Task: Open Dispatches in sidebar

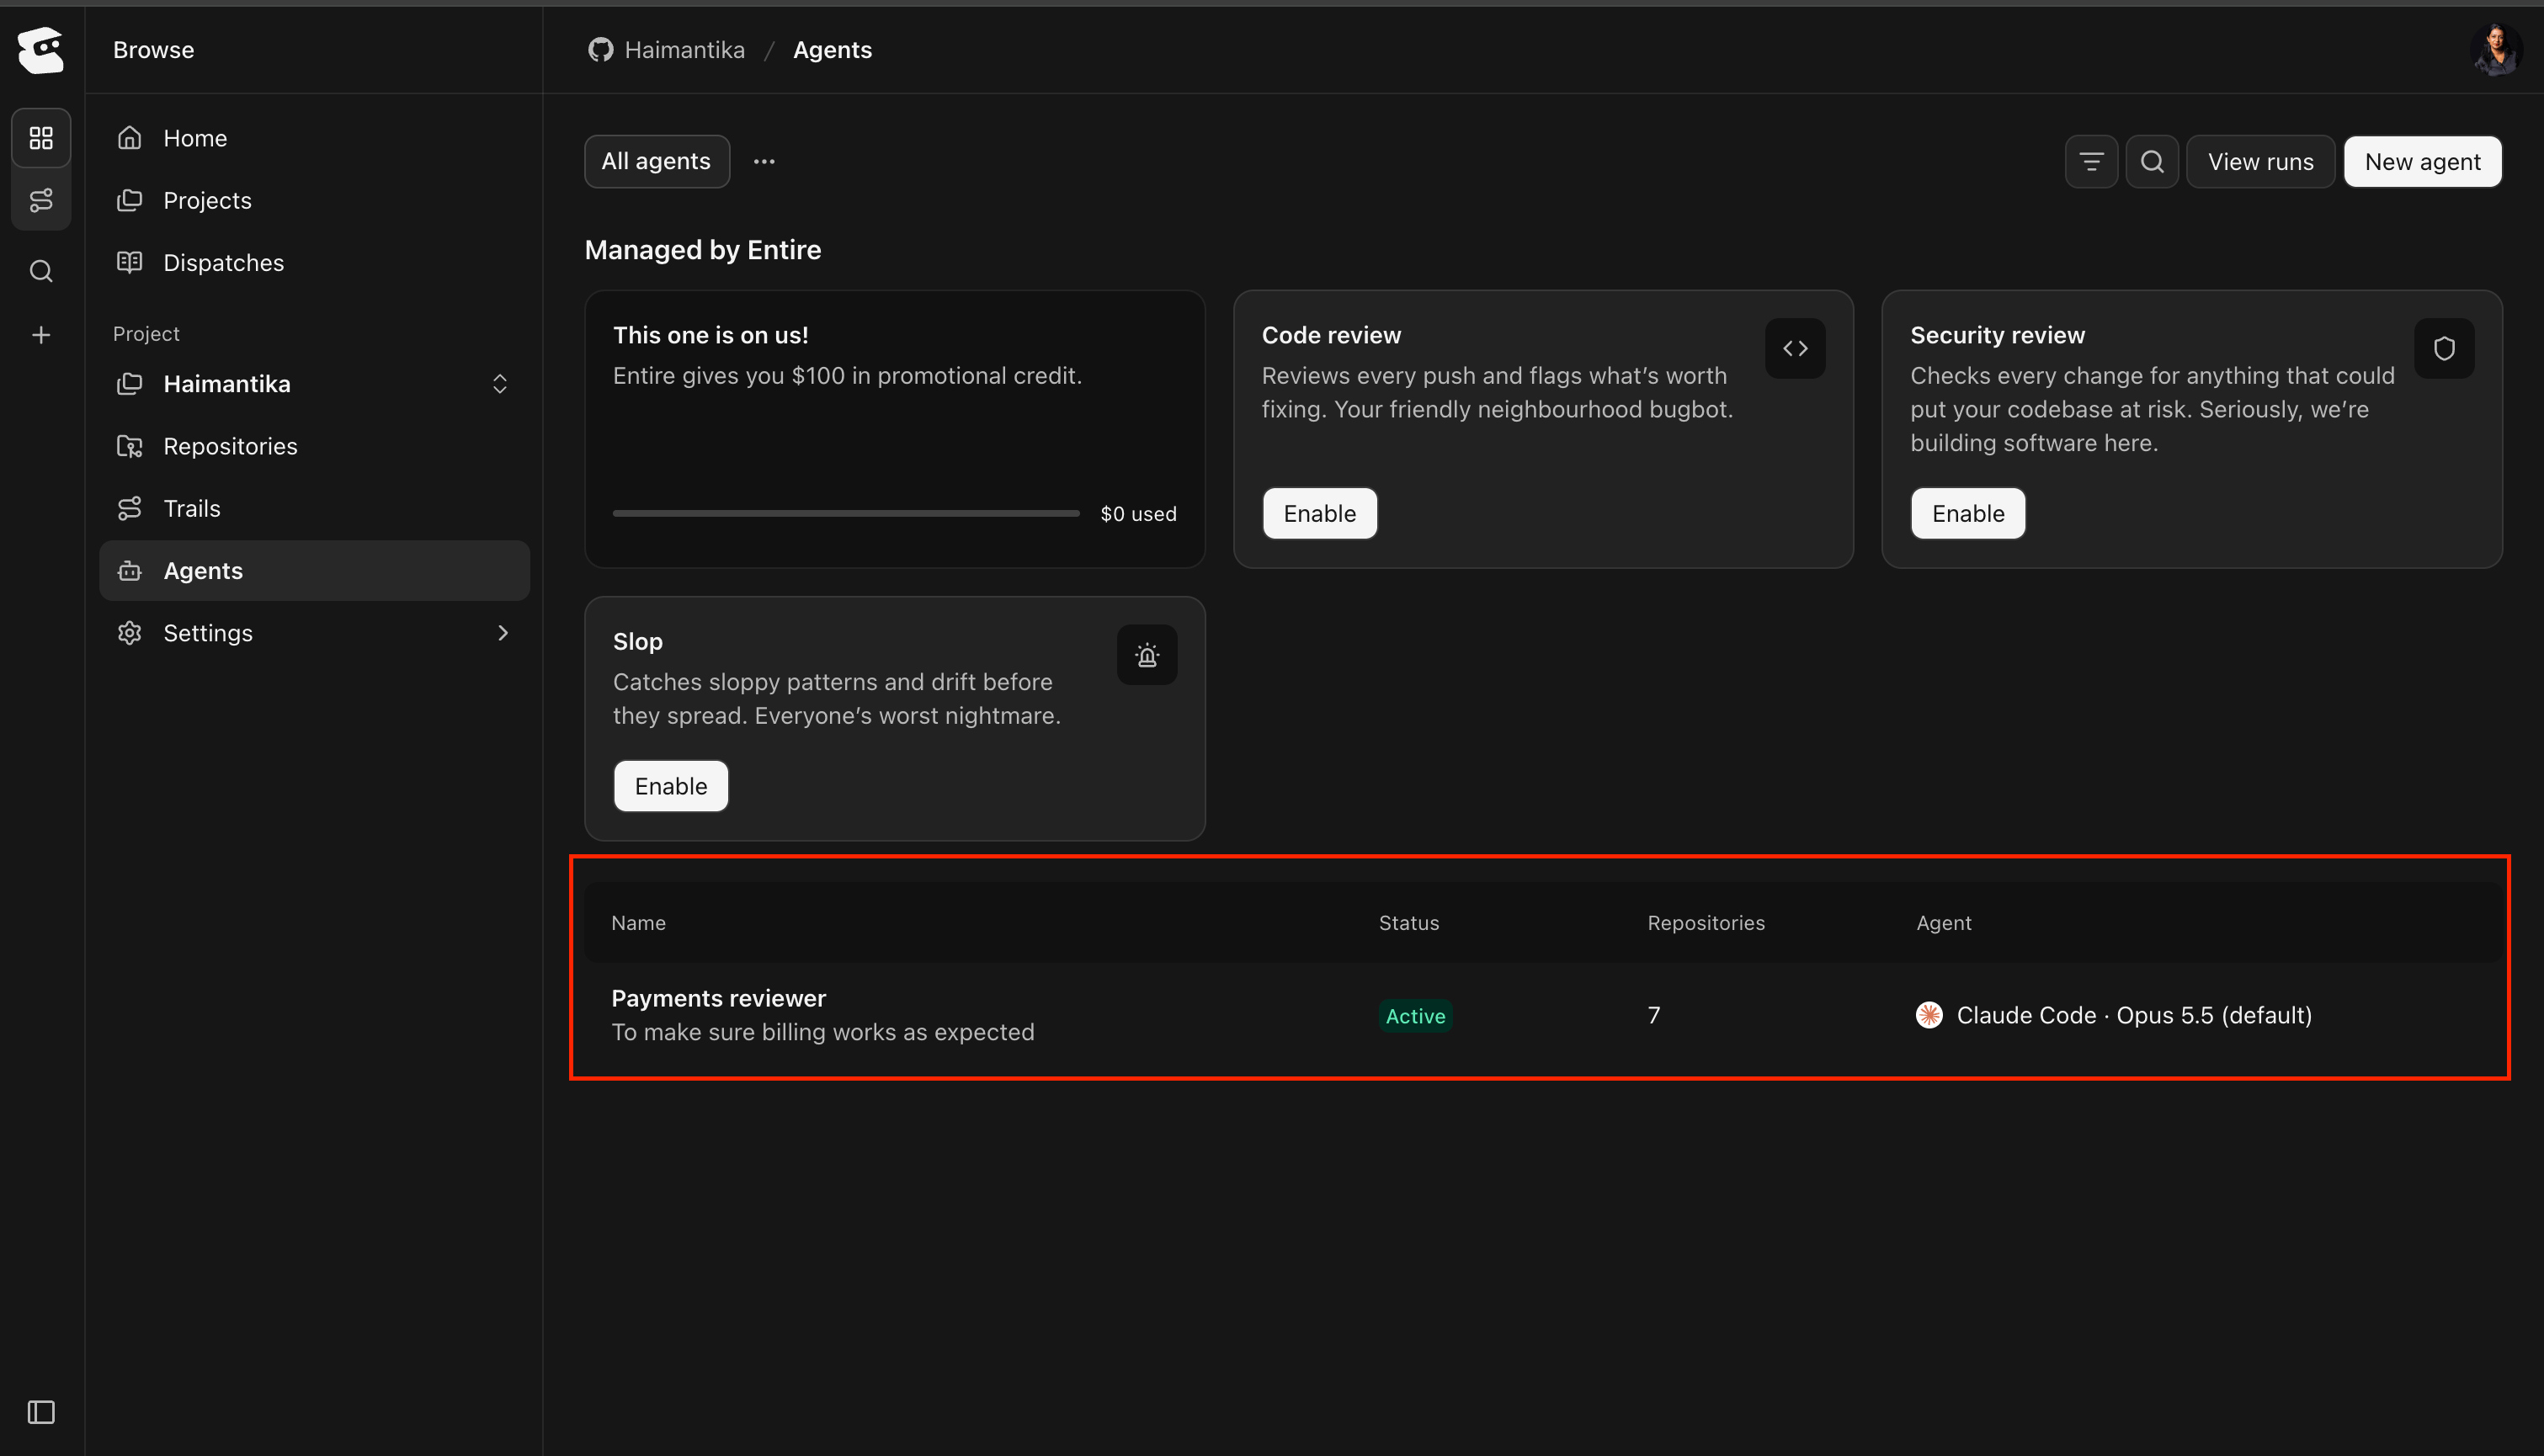Action: click(314, 262)
